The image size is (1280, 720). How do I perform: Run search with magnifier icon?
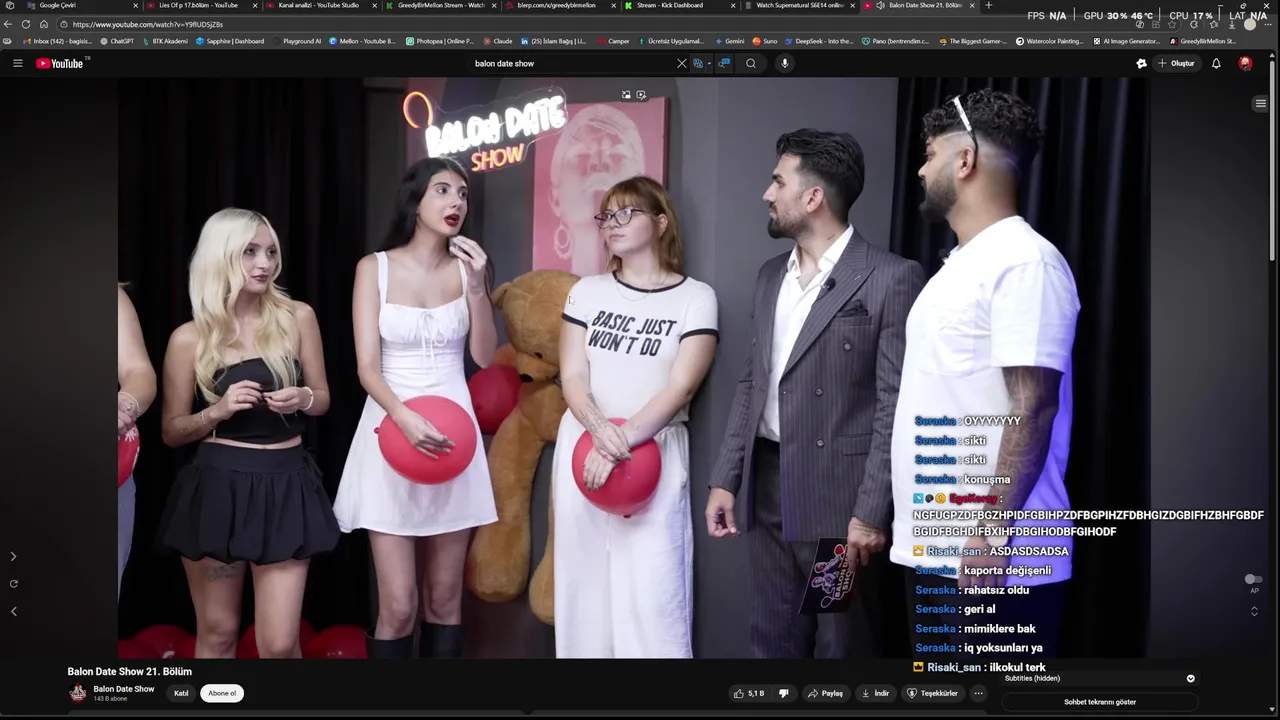(751, 63)
